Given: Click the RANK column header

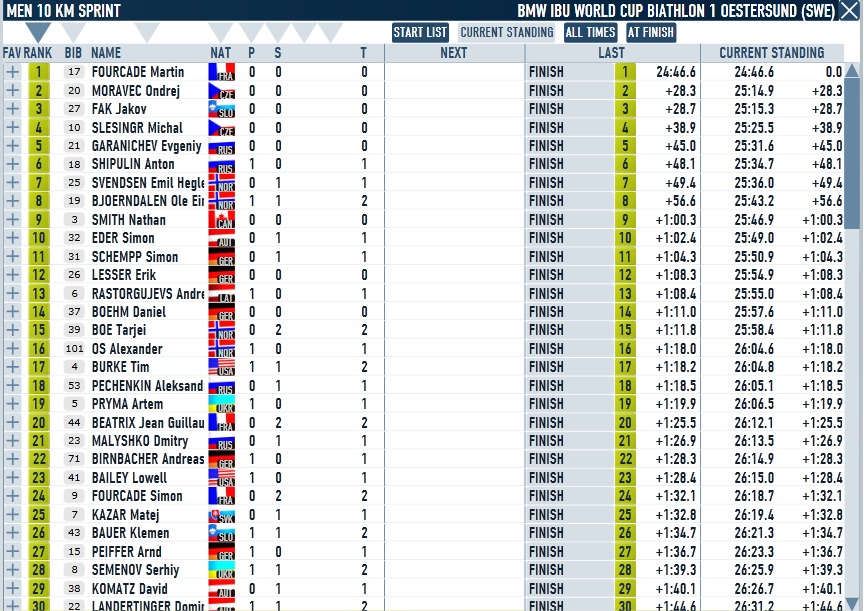Looking at the screenshot, I should click(38, 53).
